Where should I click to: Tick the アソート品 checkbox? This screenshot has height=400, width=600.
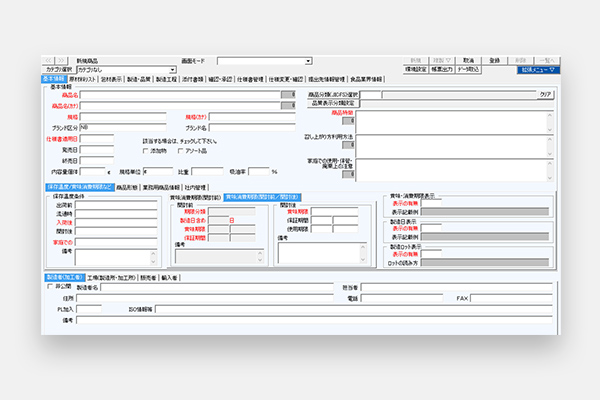point(180,150)
